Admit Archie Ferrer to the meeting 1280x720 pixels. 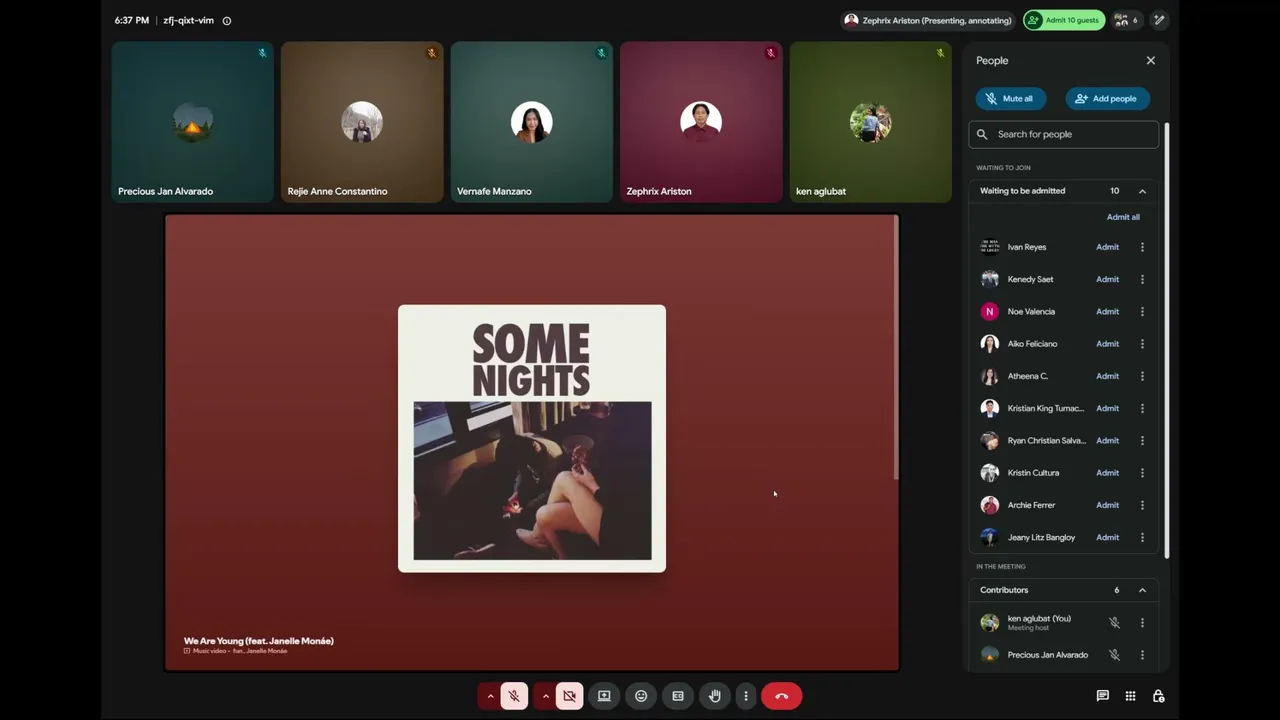tap(1107, 505)
